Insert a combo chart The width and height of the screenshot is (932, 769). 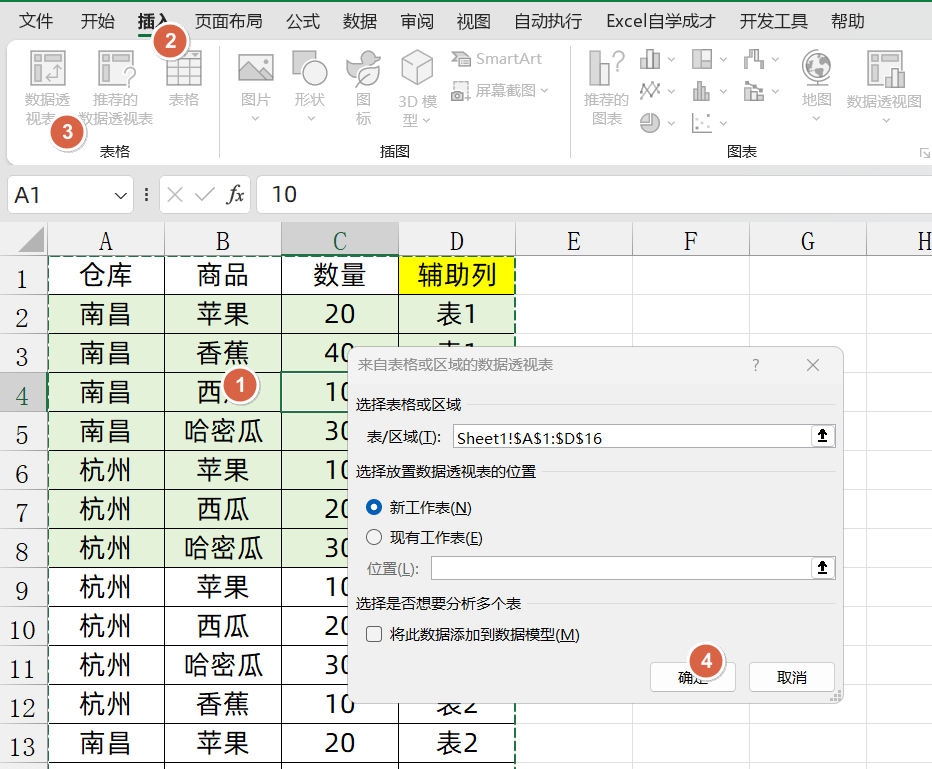(754, 91)
